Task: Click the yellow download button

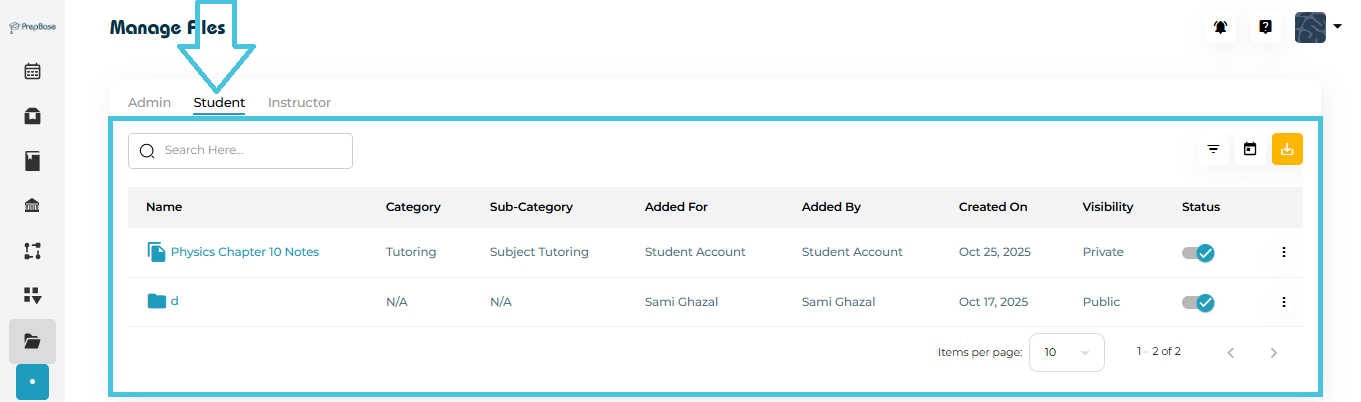Action: pos(1287,149)
